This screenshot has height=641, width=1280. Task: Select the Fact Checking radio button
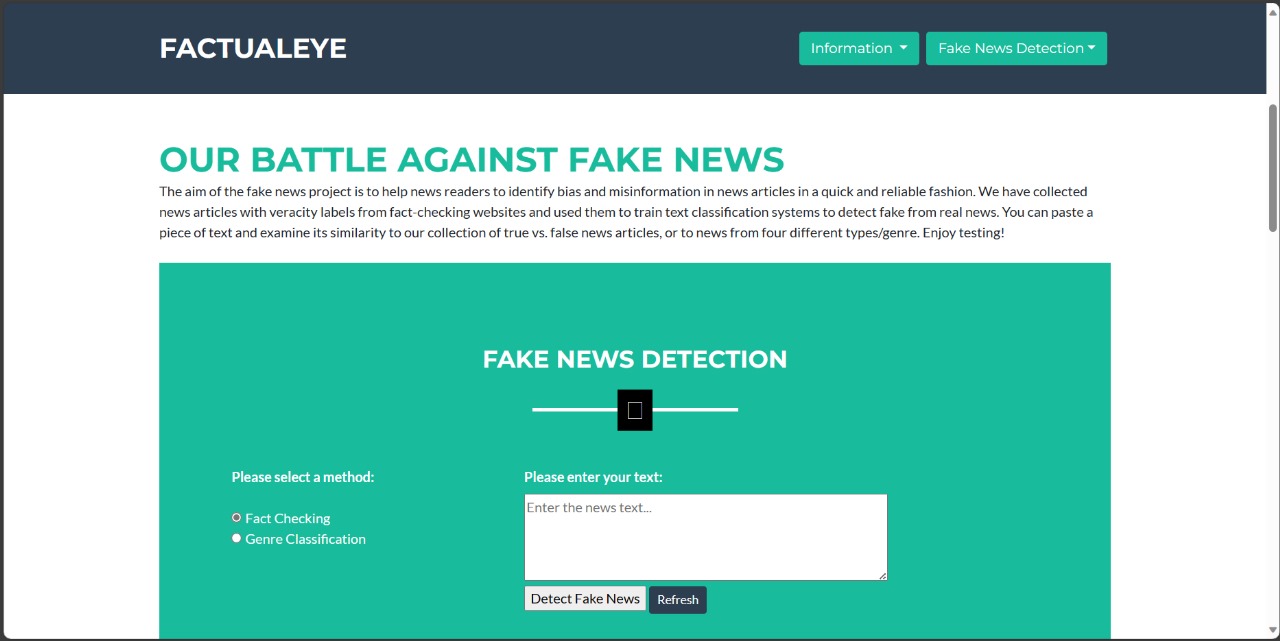point(237,518)
